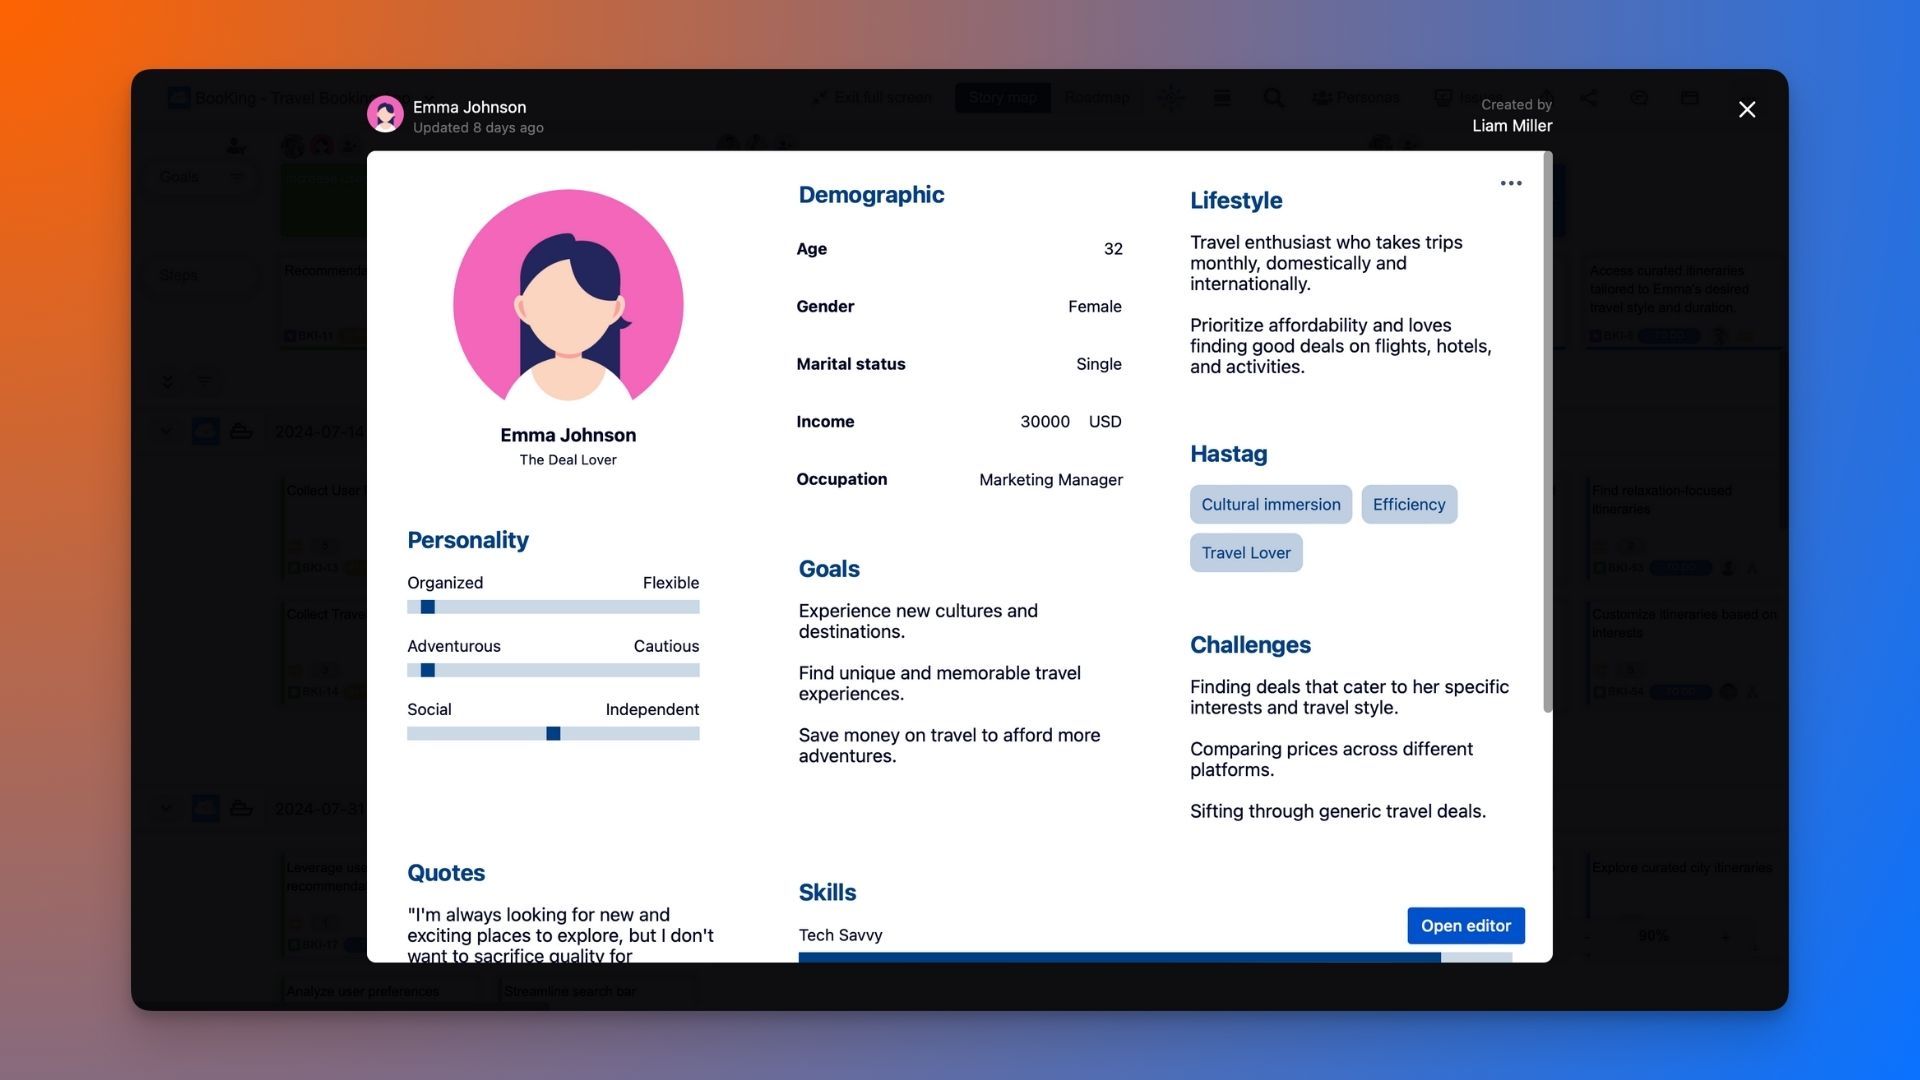The height and width of the screenshot is (1080, 1920).
Task: Click the Personas icon in the toolbar
Action: 1320,98
